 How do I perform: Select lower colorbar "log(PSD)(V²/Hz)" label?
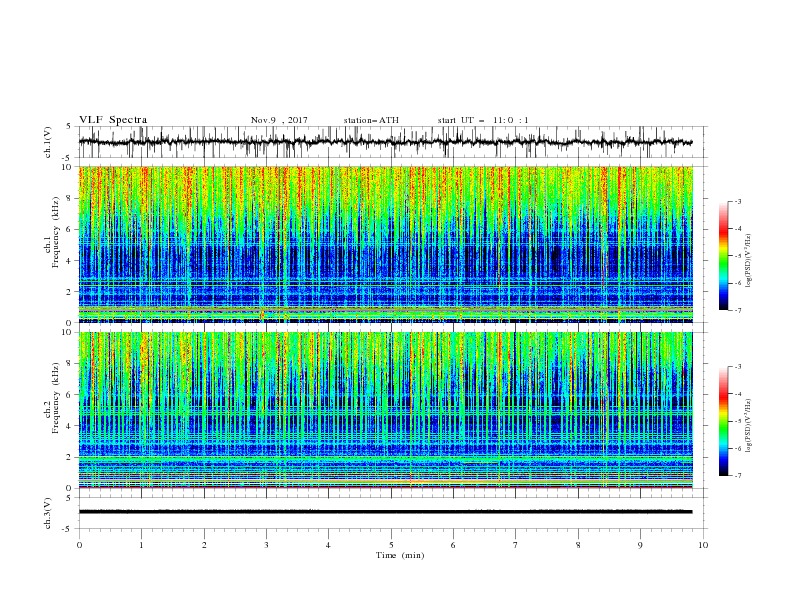(749, 426)
